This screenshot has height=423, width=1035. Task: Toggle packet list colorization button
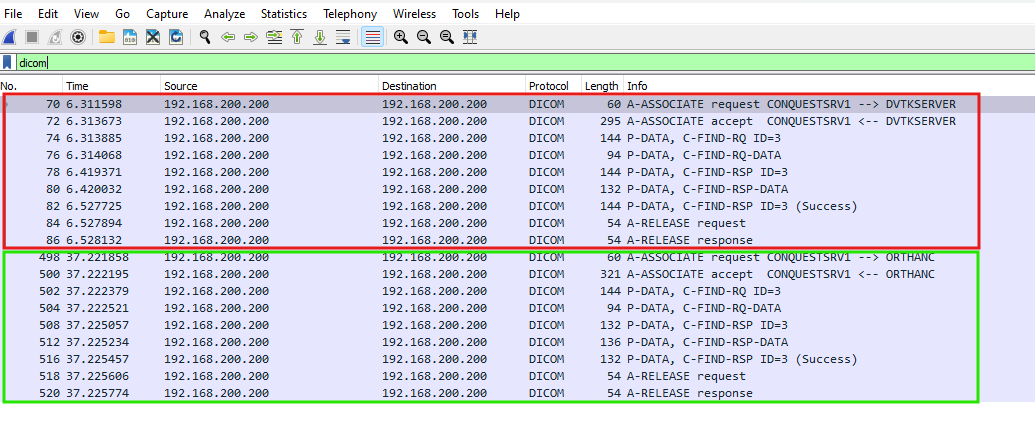click(373, 37)
